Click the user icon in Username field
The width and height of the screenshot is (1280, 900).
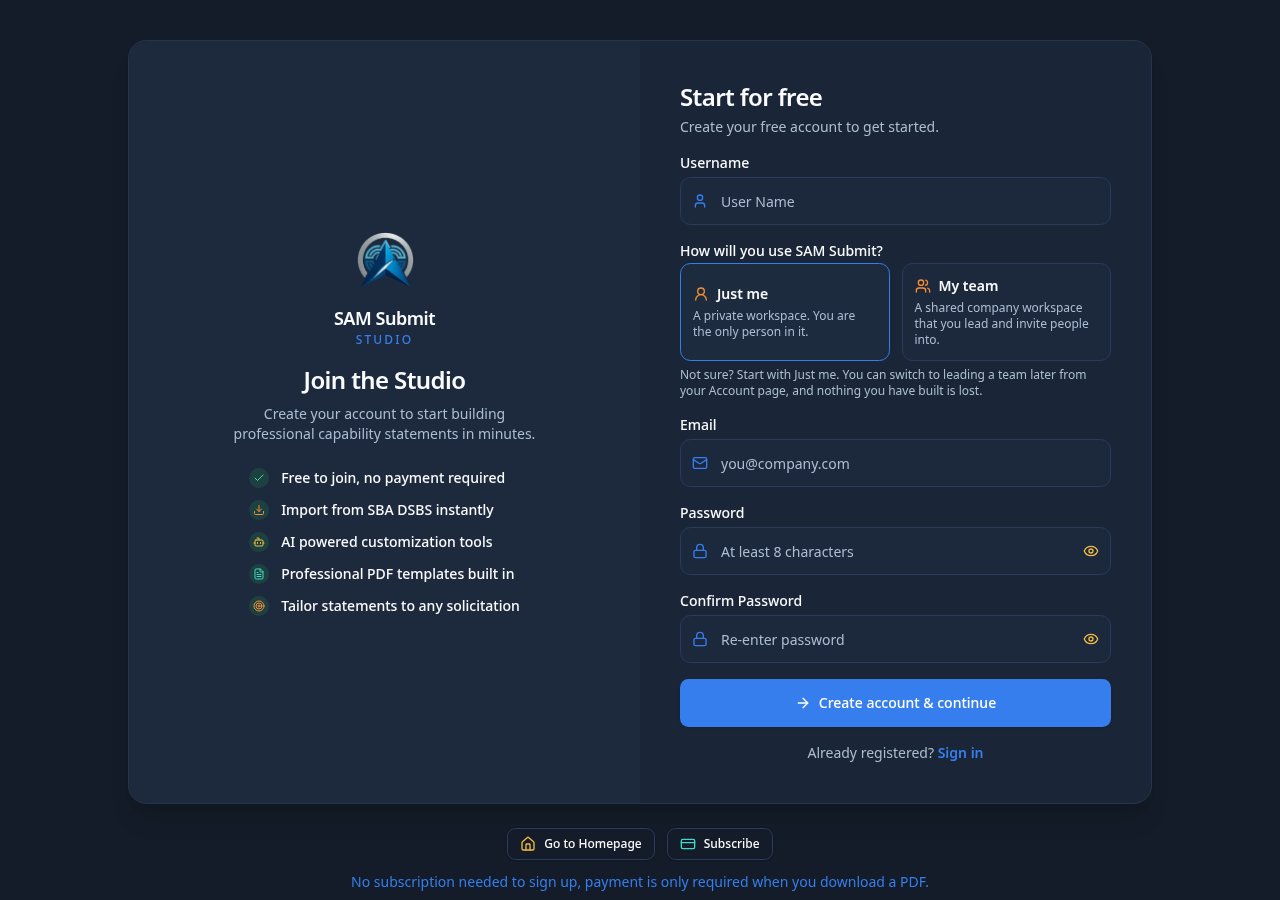tap(700, 201)
